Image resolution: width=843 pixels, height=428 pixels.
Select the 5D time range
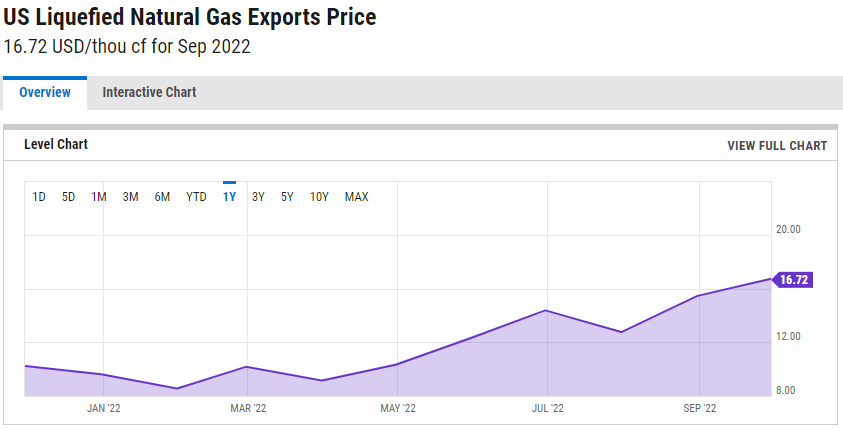[68, 197]
